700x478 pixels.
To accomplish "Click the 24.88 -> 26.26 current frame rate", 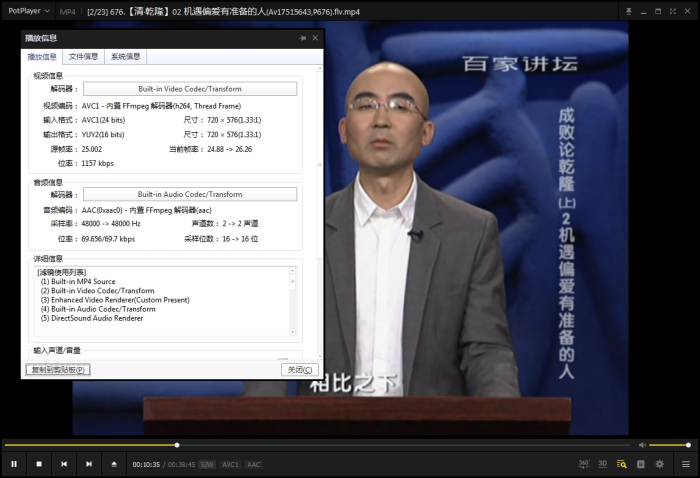I will tap(229, 149).
